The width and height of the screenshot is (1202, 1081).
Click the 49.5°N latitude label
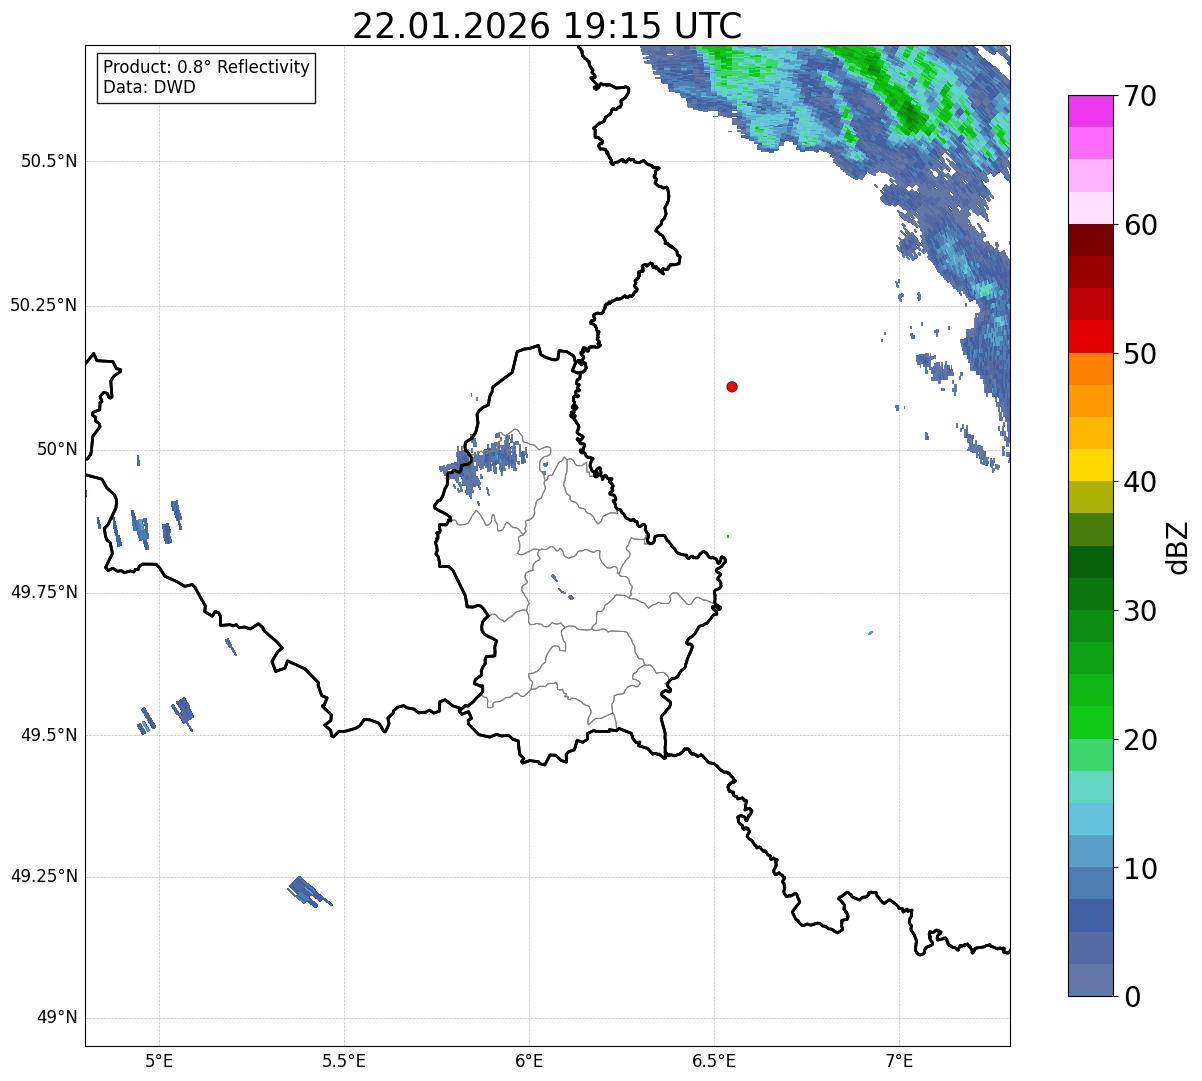click(x=49, y=735)
